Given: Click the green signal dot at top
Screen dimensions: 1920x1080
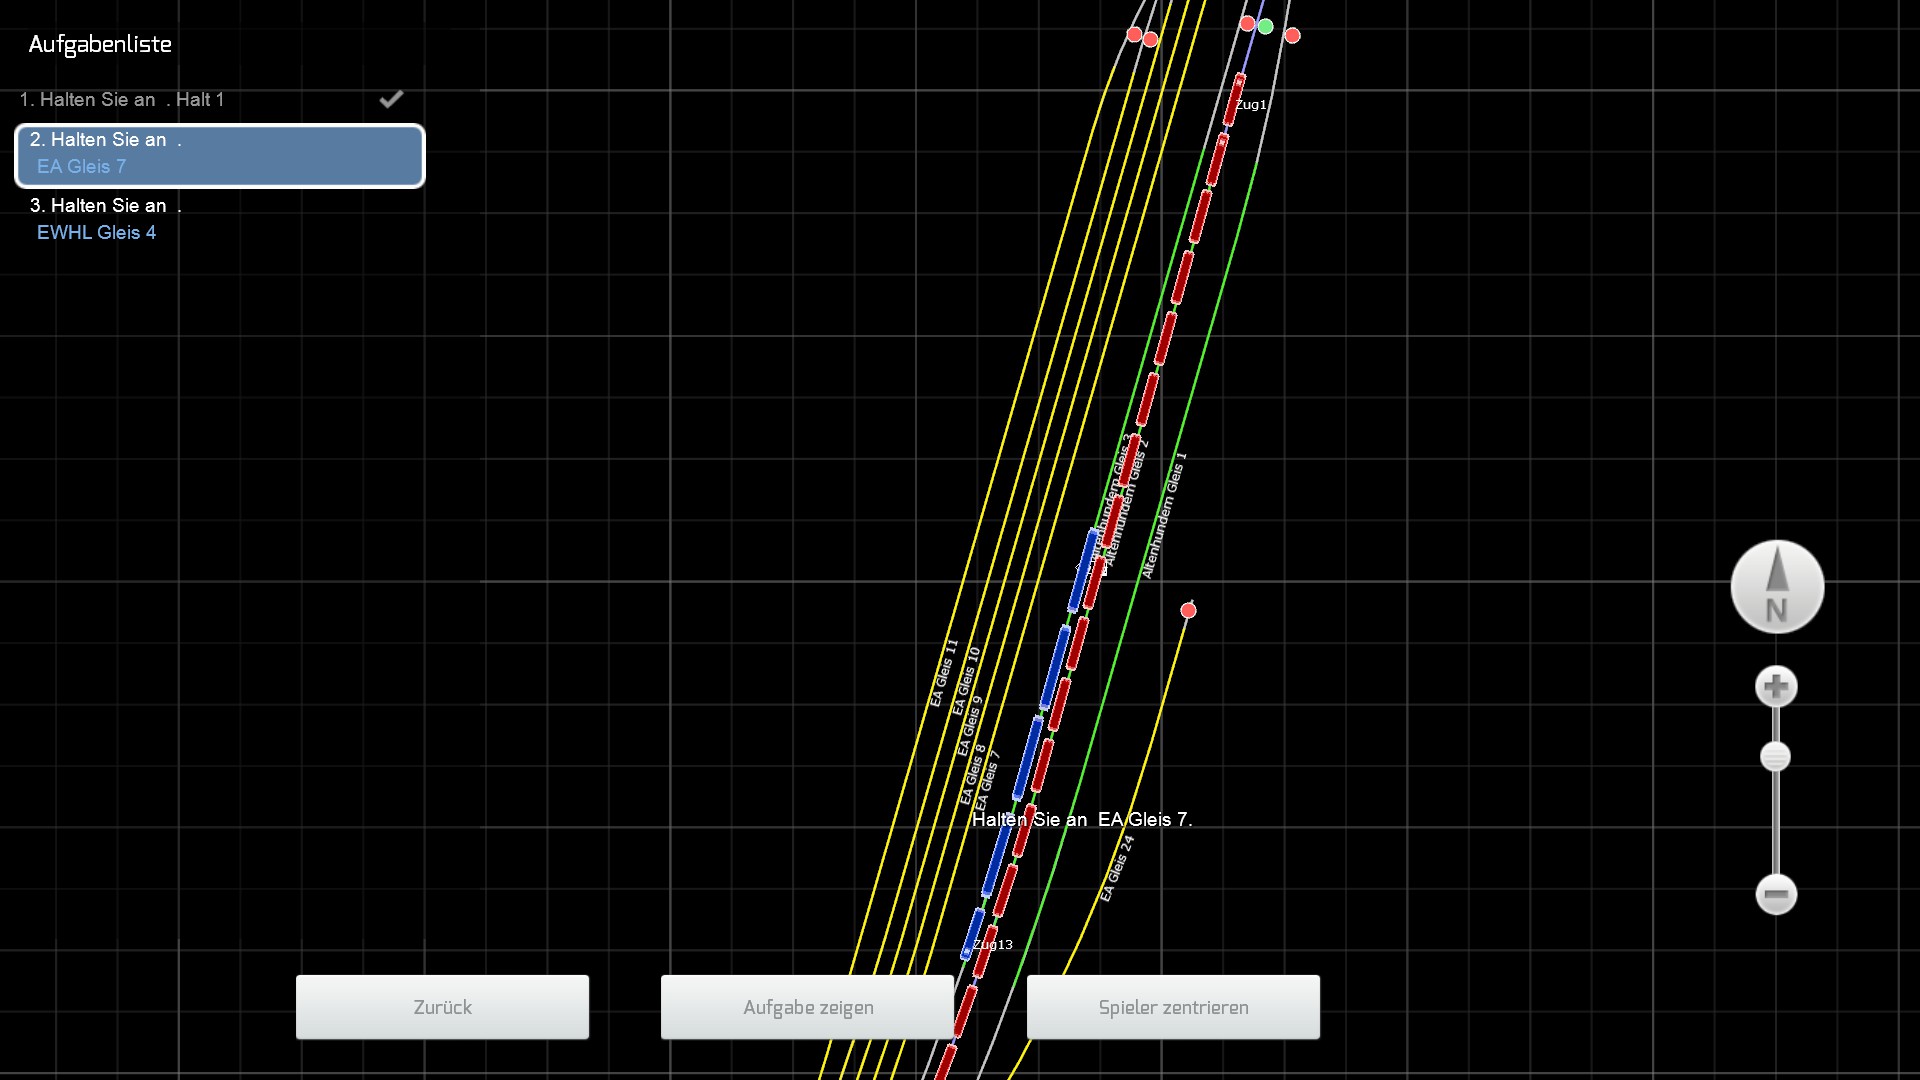Looking at the screenshot, I should 1266,27.
